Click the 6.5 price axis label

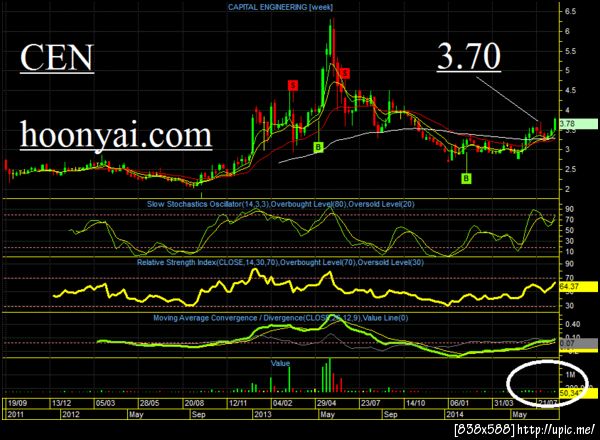pyautogui.click(x=570, y=11)
